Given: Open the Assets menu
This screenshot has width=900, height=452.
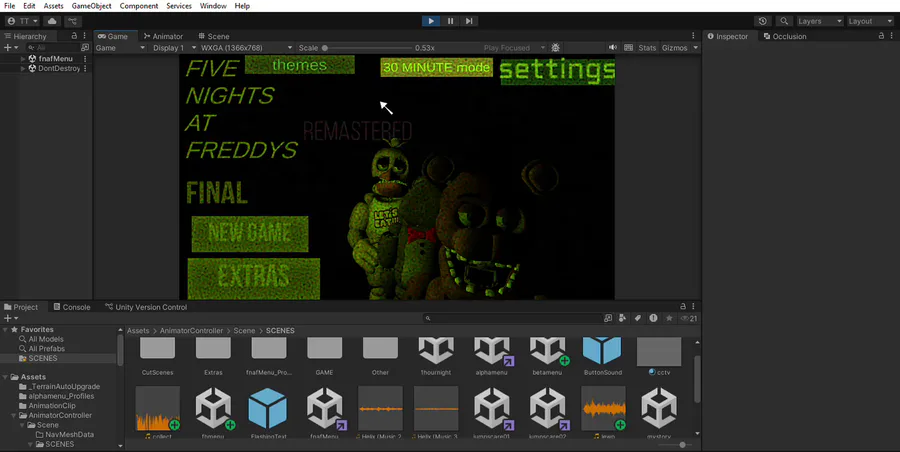Looking at the screenshot, I should click(53, 6).
